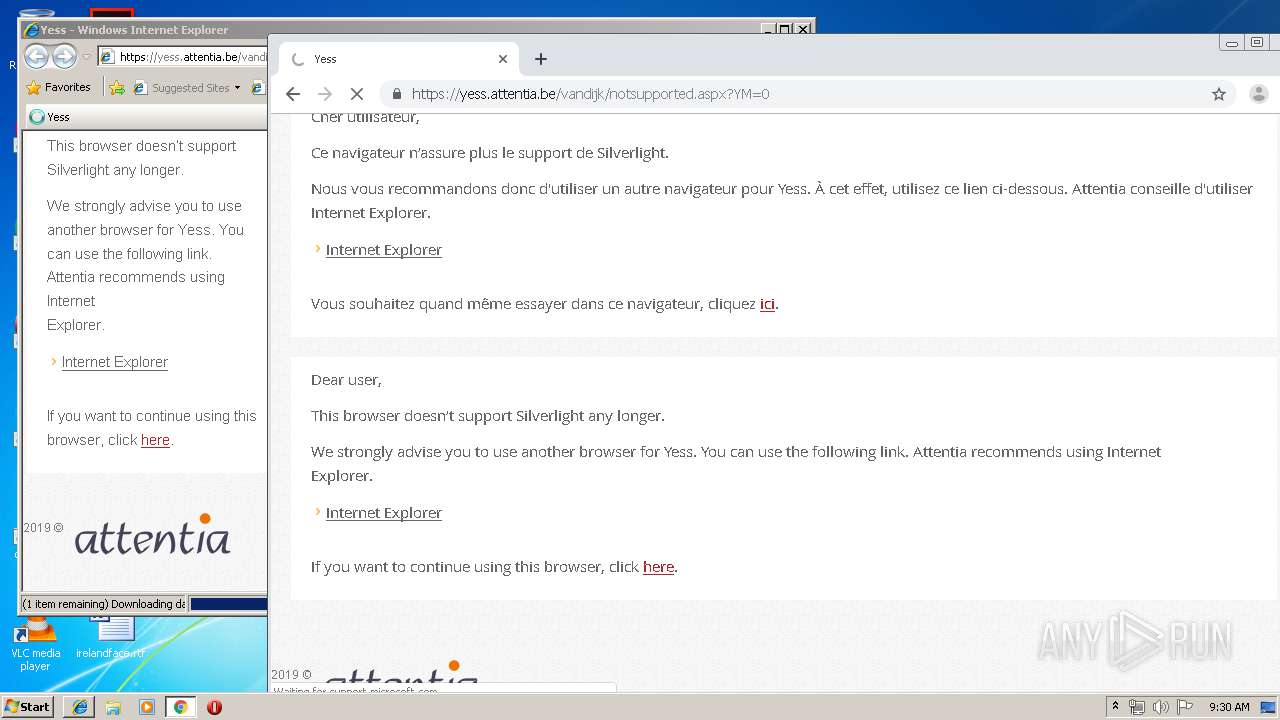Click the red Opera taskbar icon
The width and height of the screenshot is (1280, 720).
click(x=214, y=707)
